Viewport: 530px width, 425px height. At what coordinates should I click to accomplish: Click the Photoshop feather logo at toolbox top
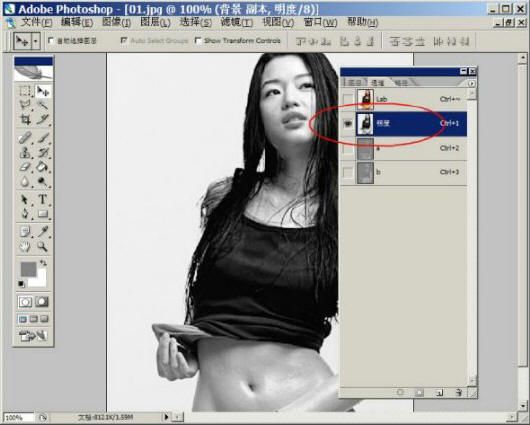pos(33,73)
